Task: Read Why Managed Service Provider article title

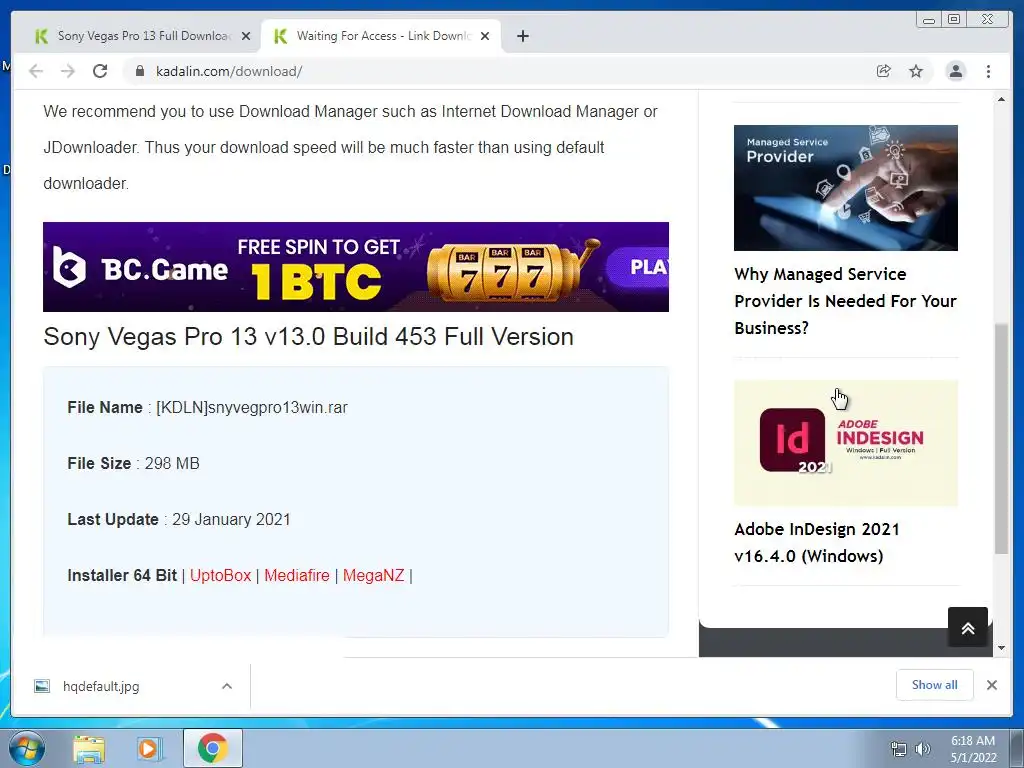Action: click(845, 301)
